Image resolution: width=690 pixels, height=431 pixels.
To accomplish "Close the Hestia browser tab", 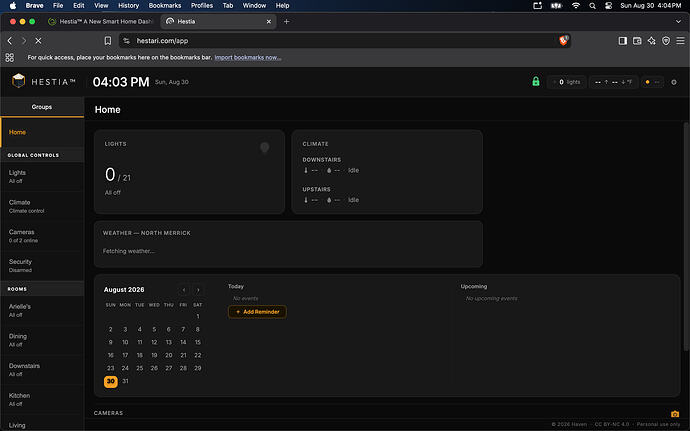I will [x=269, y=21].
